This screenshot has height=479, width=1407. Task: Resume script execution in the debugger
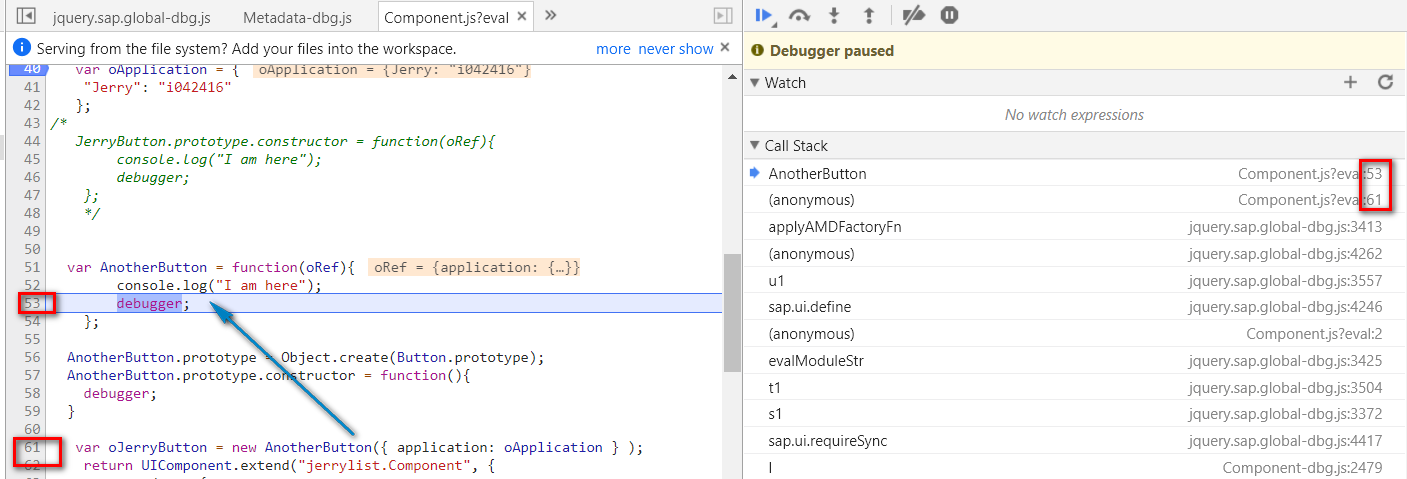tap(765, 15)
